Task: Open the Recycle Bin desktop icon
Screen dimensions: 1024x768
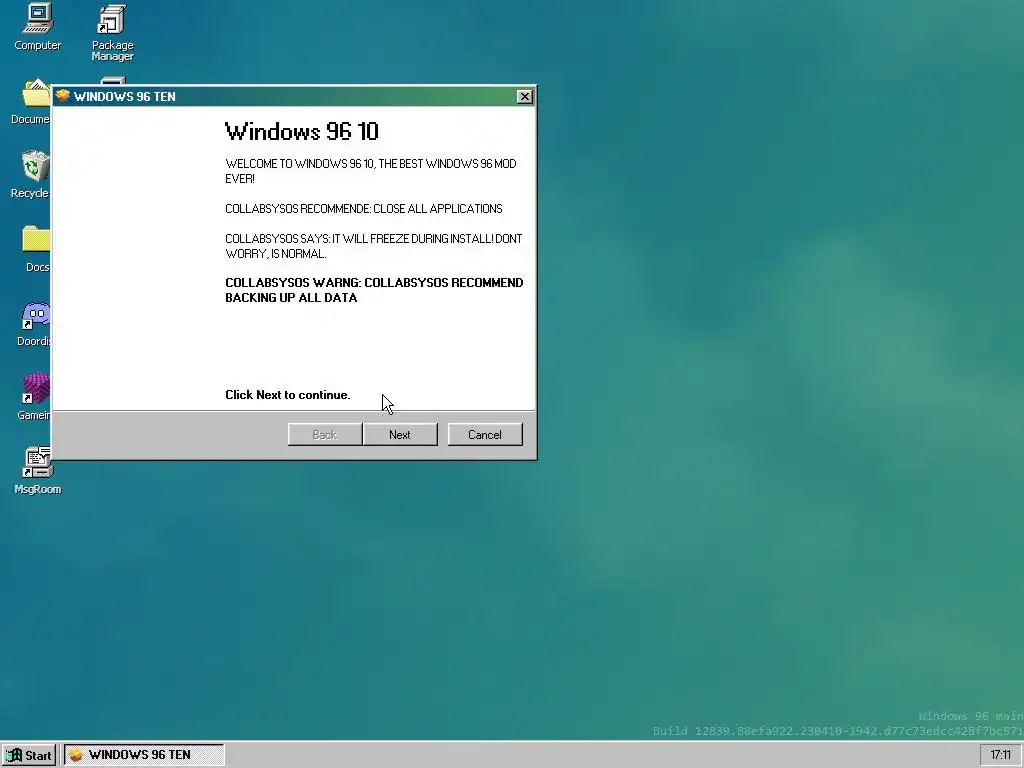Action: [31, 174]
